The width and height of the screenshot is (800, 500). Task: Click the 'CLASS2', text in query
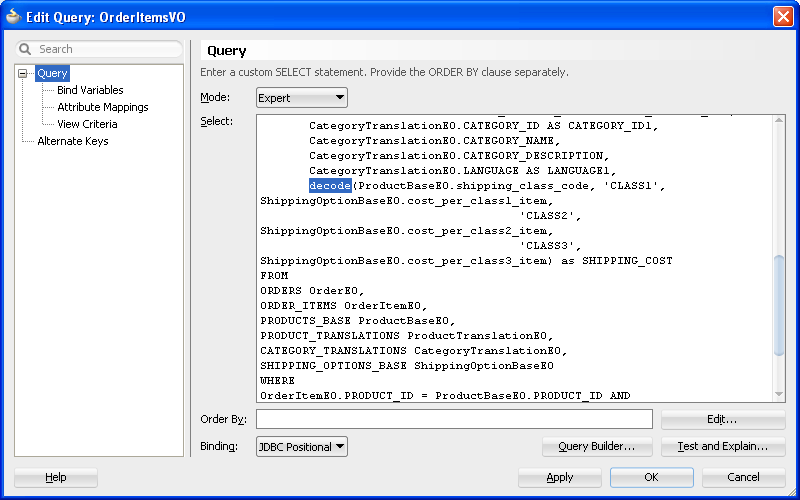551,216
